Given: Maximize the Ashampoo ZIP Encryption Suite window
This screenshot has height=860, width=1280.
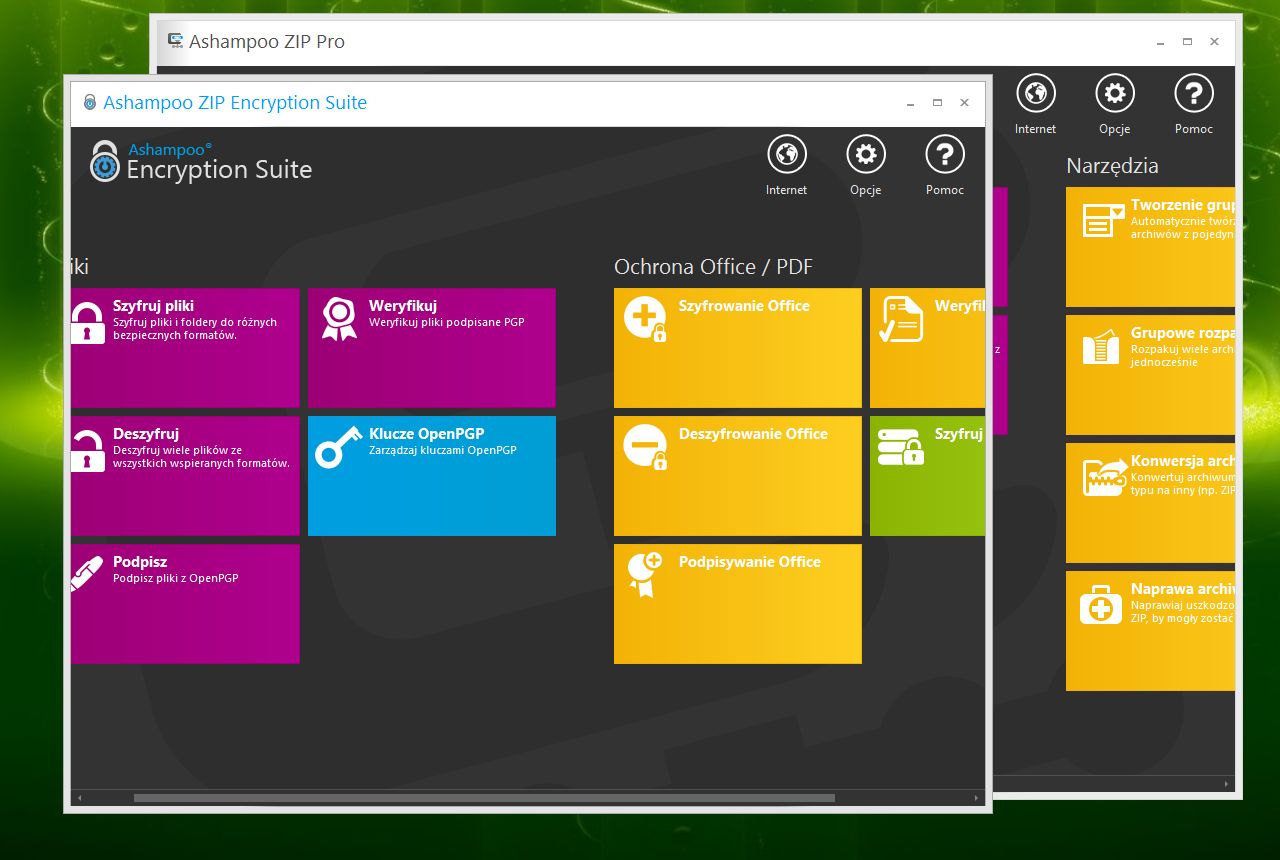Looking at the screenshot, I should click(x=937, y=103).
